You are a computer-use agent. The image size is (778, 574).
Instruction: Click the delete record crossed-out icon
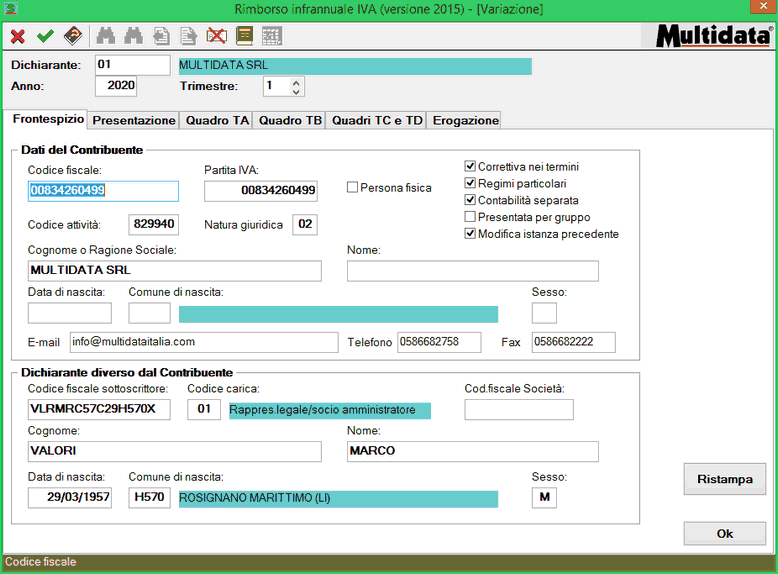tap(216, 36)
